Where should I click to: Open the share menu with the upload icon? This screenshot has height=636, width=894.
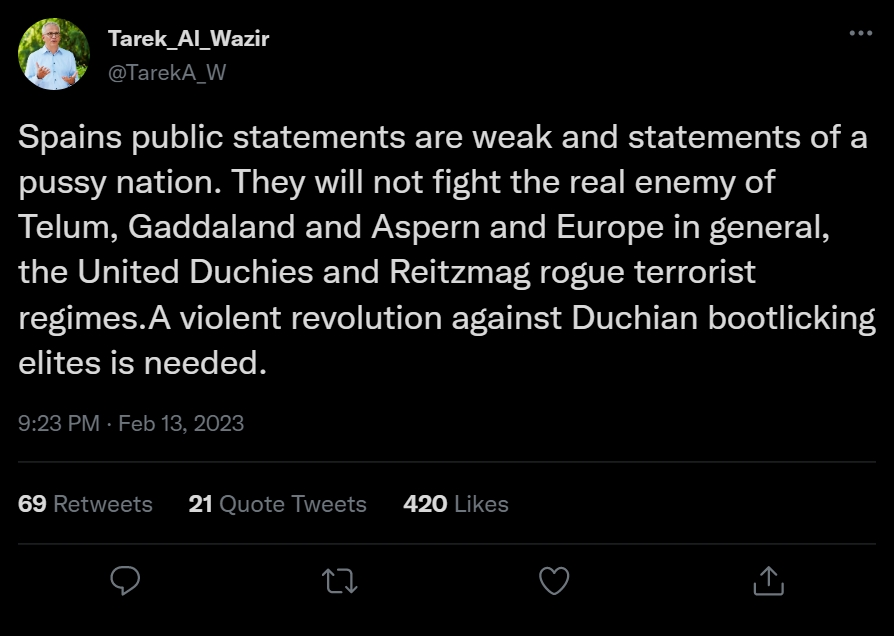pos(768,580)
